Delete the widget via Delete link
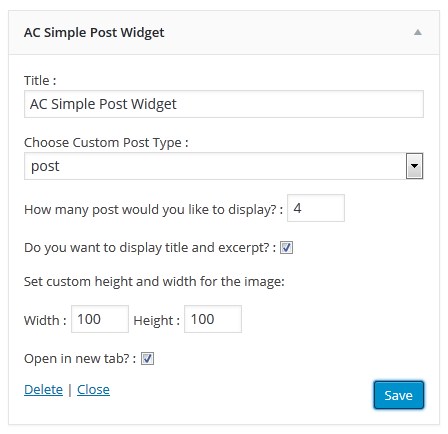448x434 pixels. (x=43, y=389)
